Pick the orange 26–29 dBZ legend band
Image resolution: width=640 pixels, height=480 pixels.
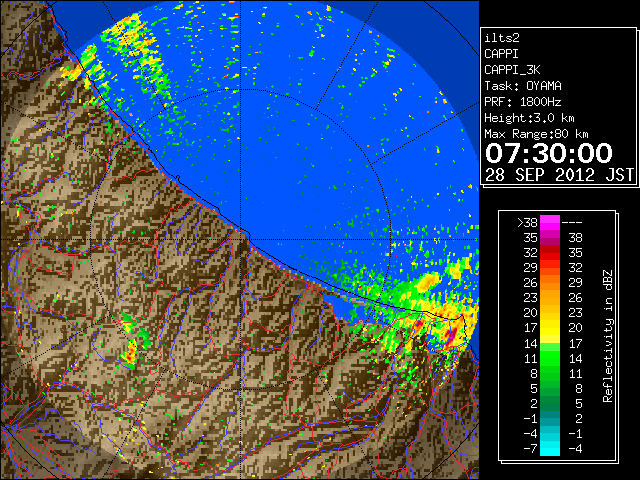(550, 283)
